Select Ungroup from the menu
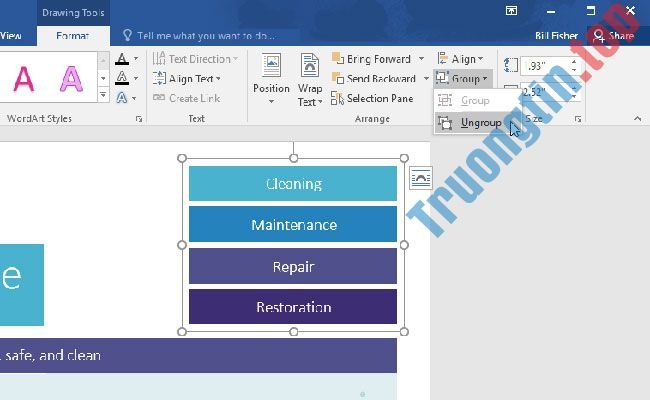This screenshot has height=400, width=650. (471, 123)
